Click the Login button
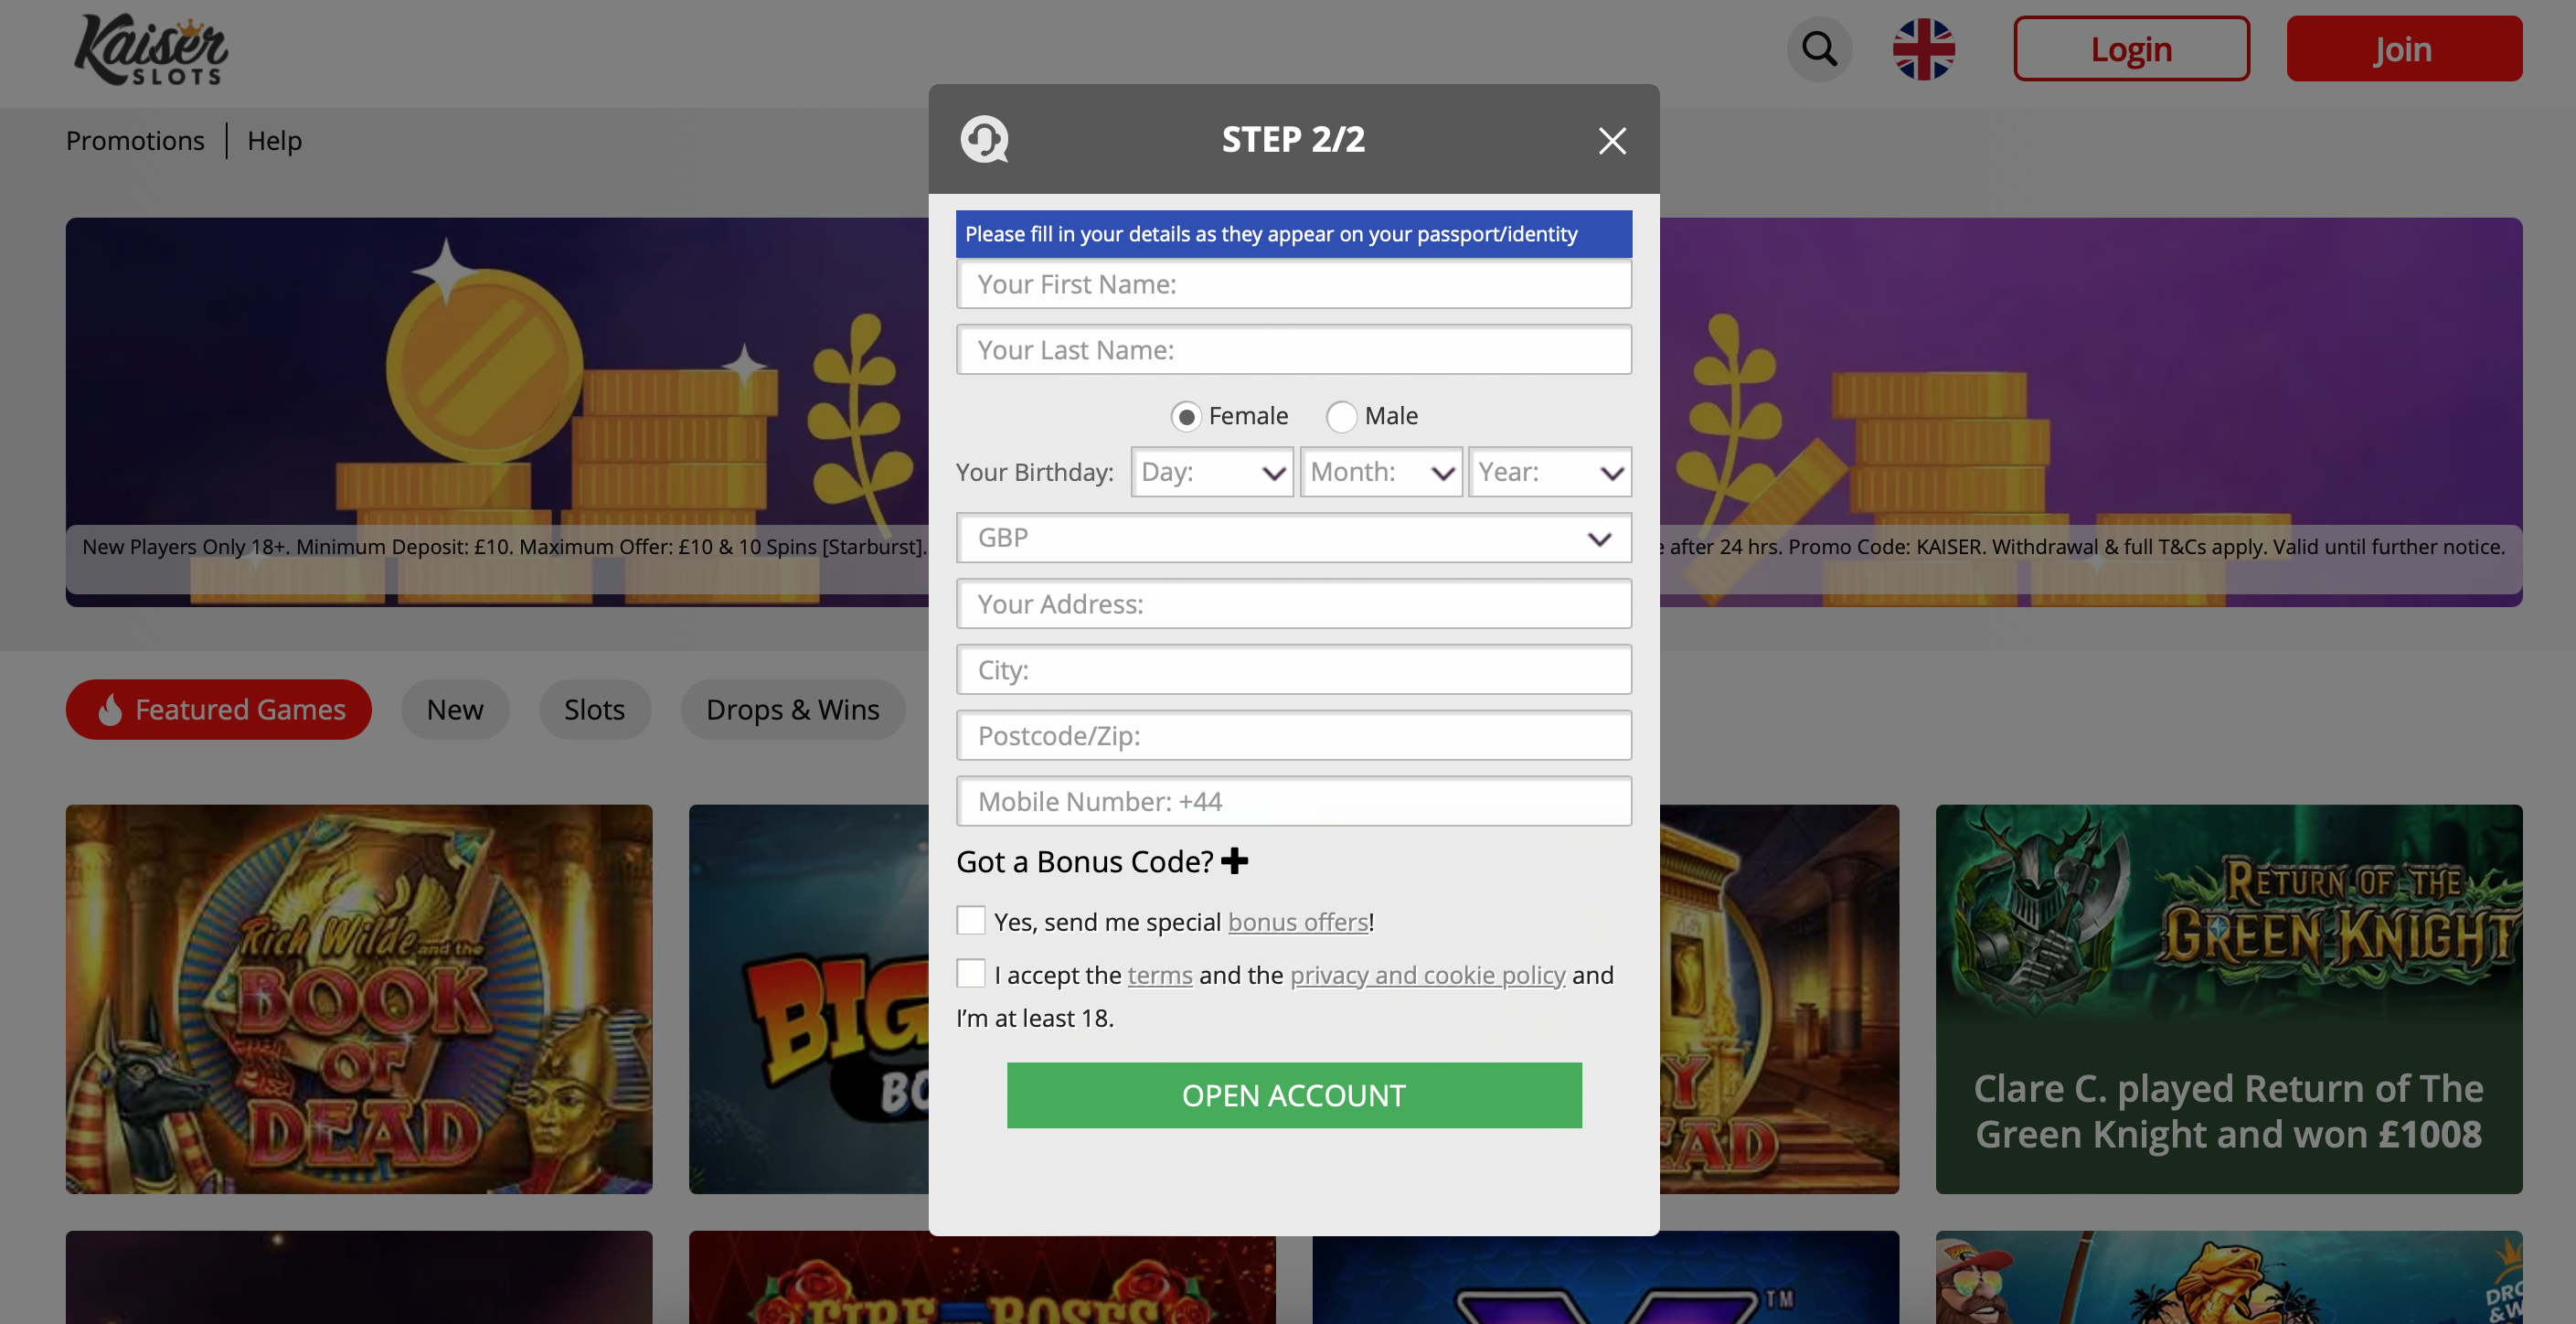2576x1324 pixels. click(x=2131, y=49)
